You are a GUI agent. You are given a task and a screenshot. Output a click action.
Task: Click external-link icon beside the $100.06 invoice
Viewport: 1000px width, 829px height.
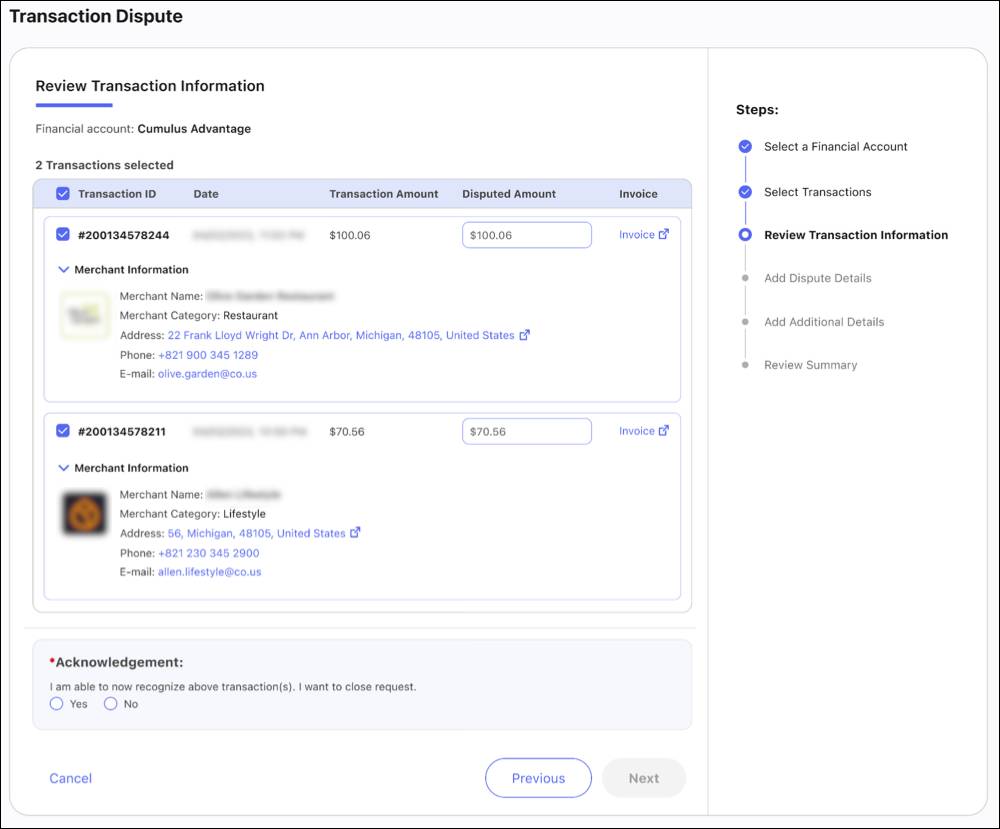coord(664,234)
